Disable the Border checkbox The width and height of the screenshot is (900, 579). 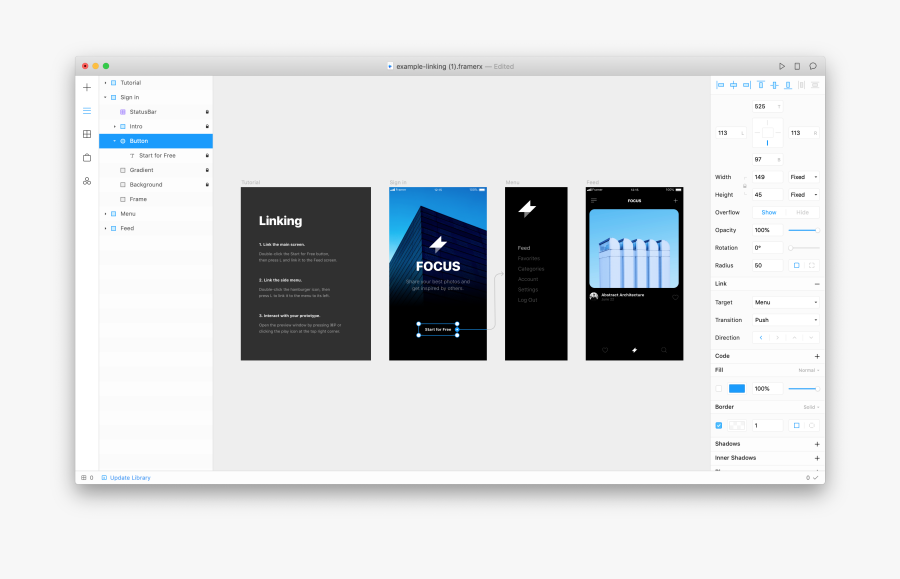click(718, 425)
